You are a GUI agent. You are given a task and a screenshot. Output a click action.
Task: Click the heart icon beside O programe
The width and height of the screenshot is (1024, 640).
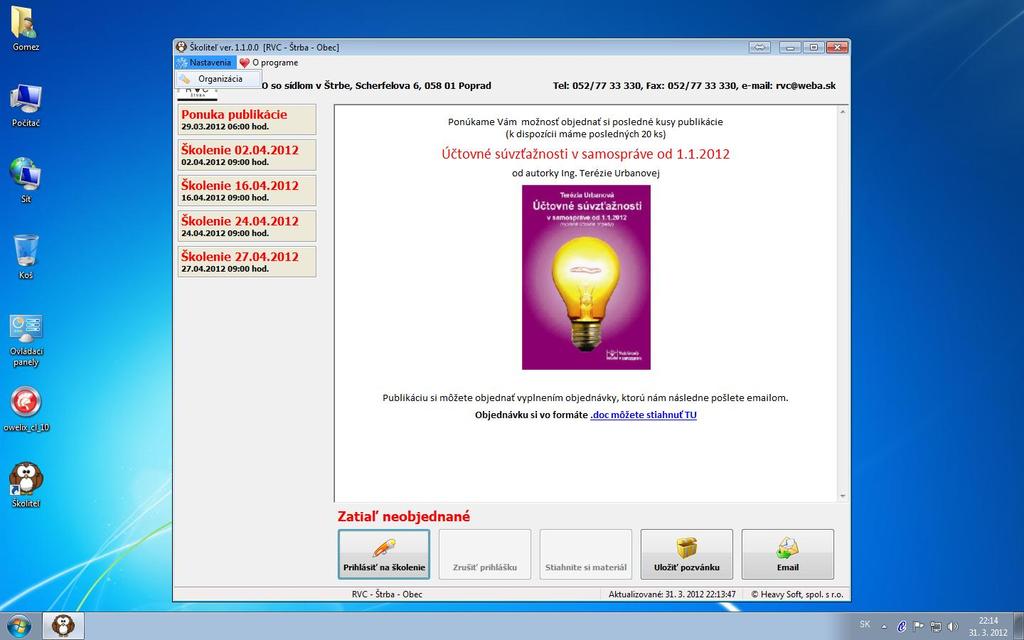point(244,63)
